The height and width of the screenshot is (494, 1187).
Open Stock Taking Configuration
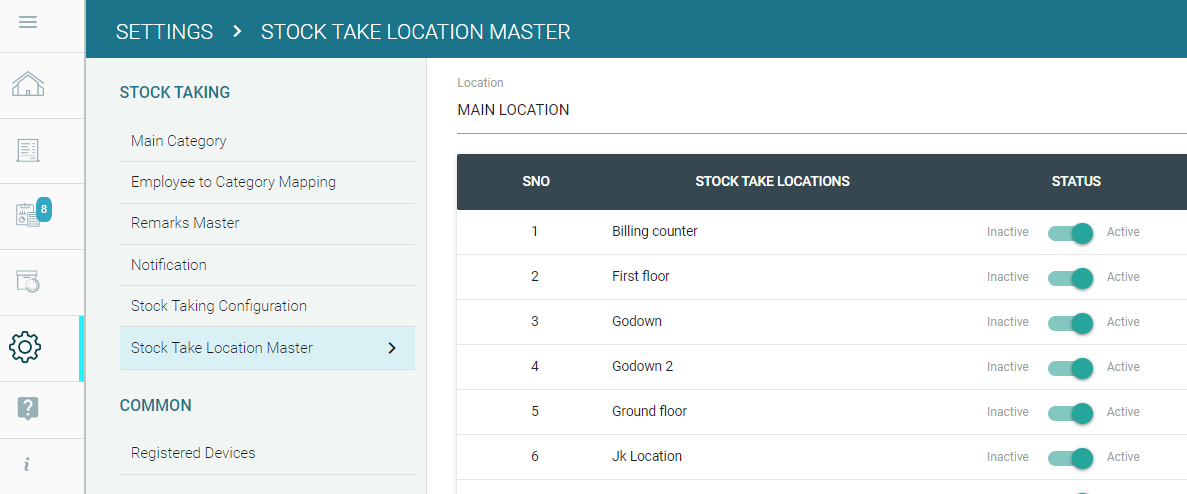point(219,306)
